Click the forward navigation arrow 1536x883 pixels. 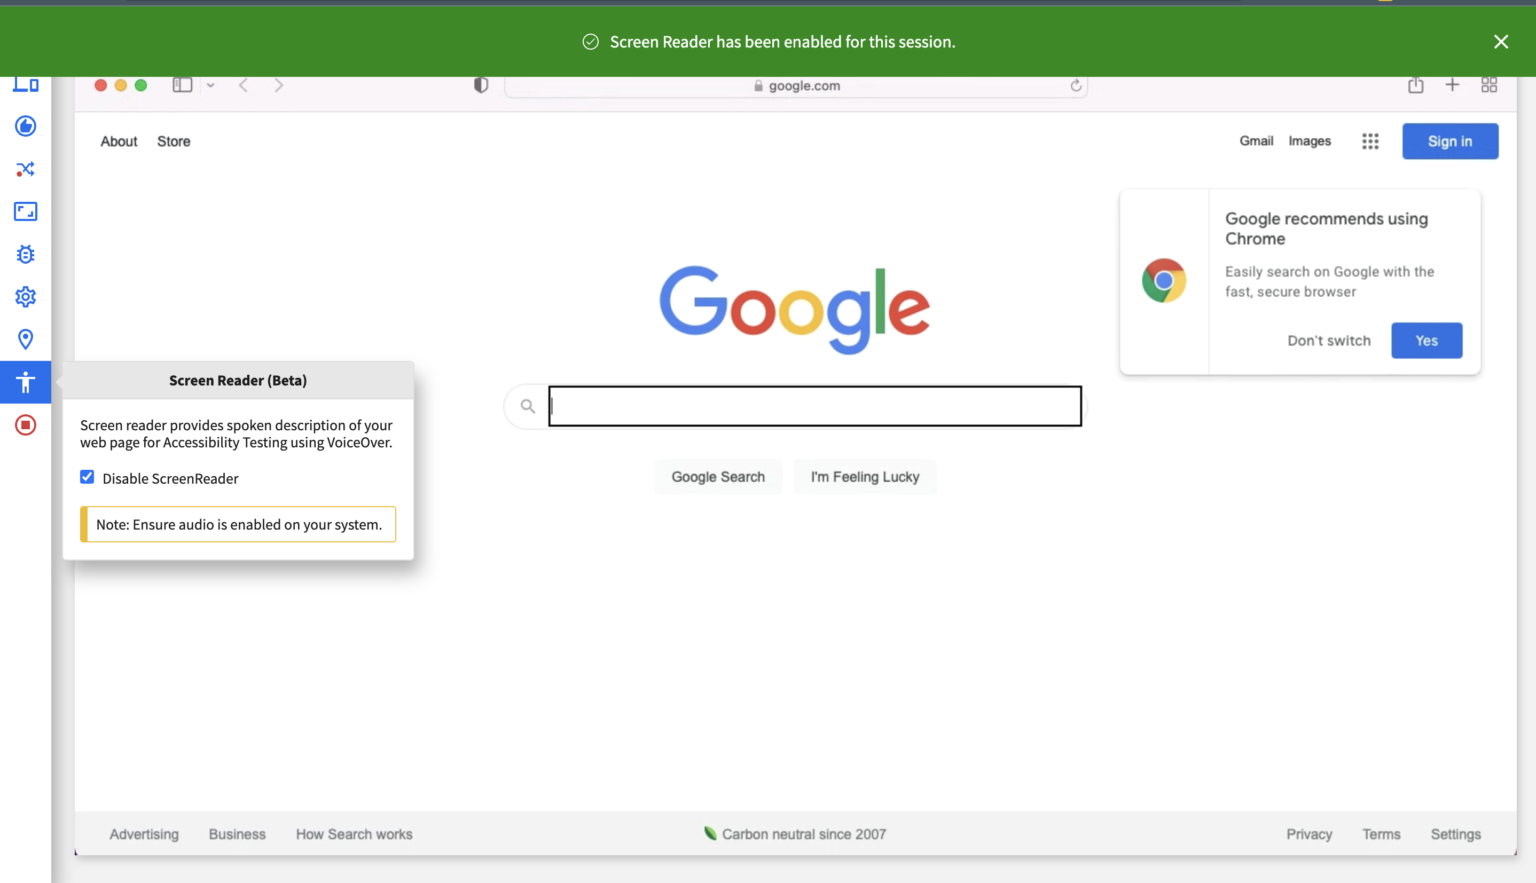(278, 85)
